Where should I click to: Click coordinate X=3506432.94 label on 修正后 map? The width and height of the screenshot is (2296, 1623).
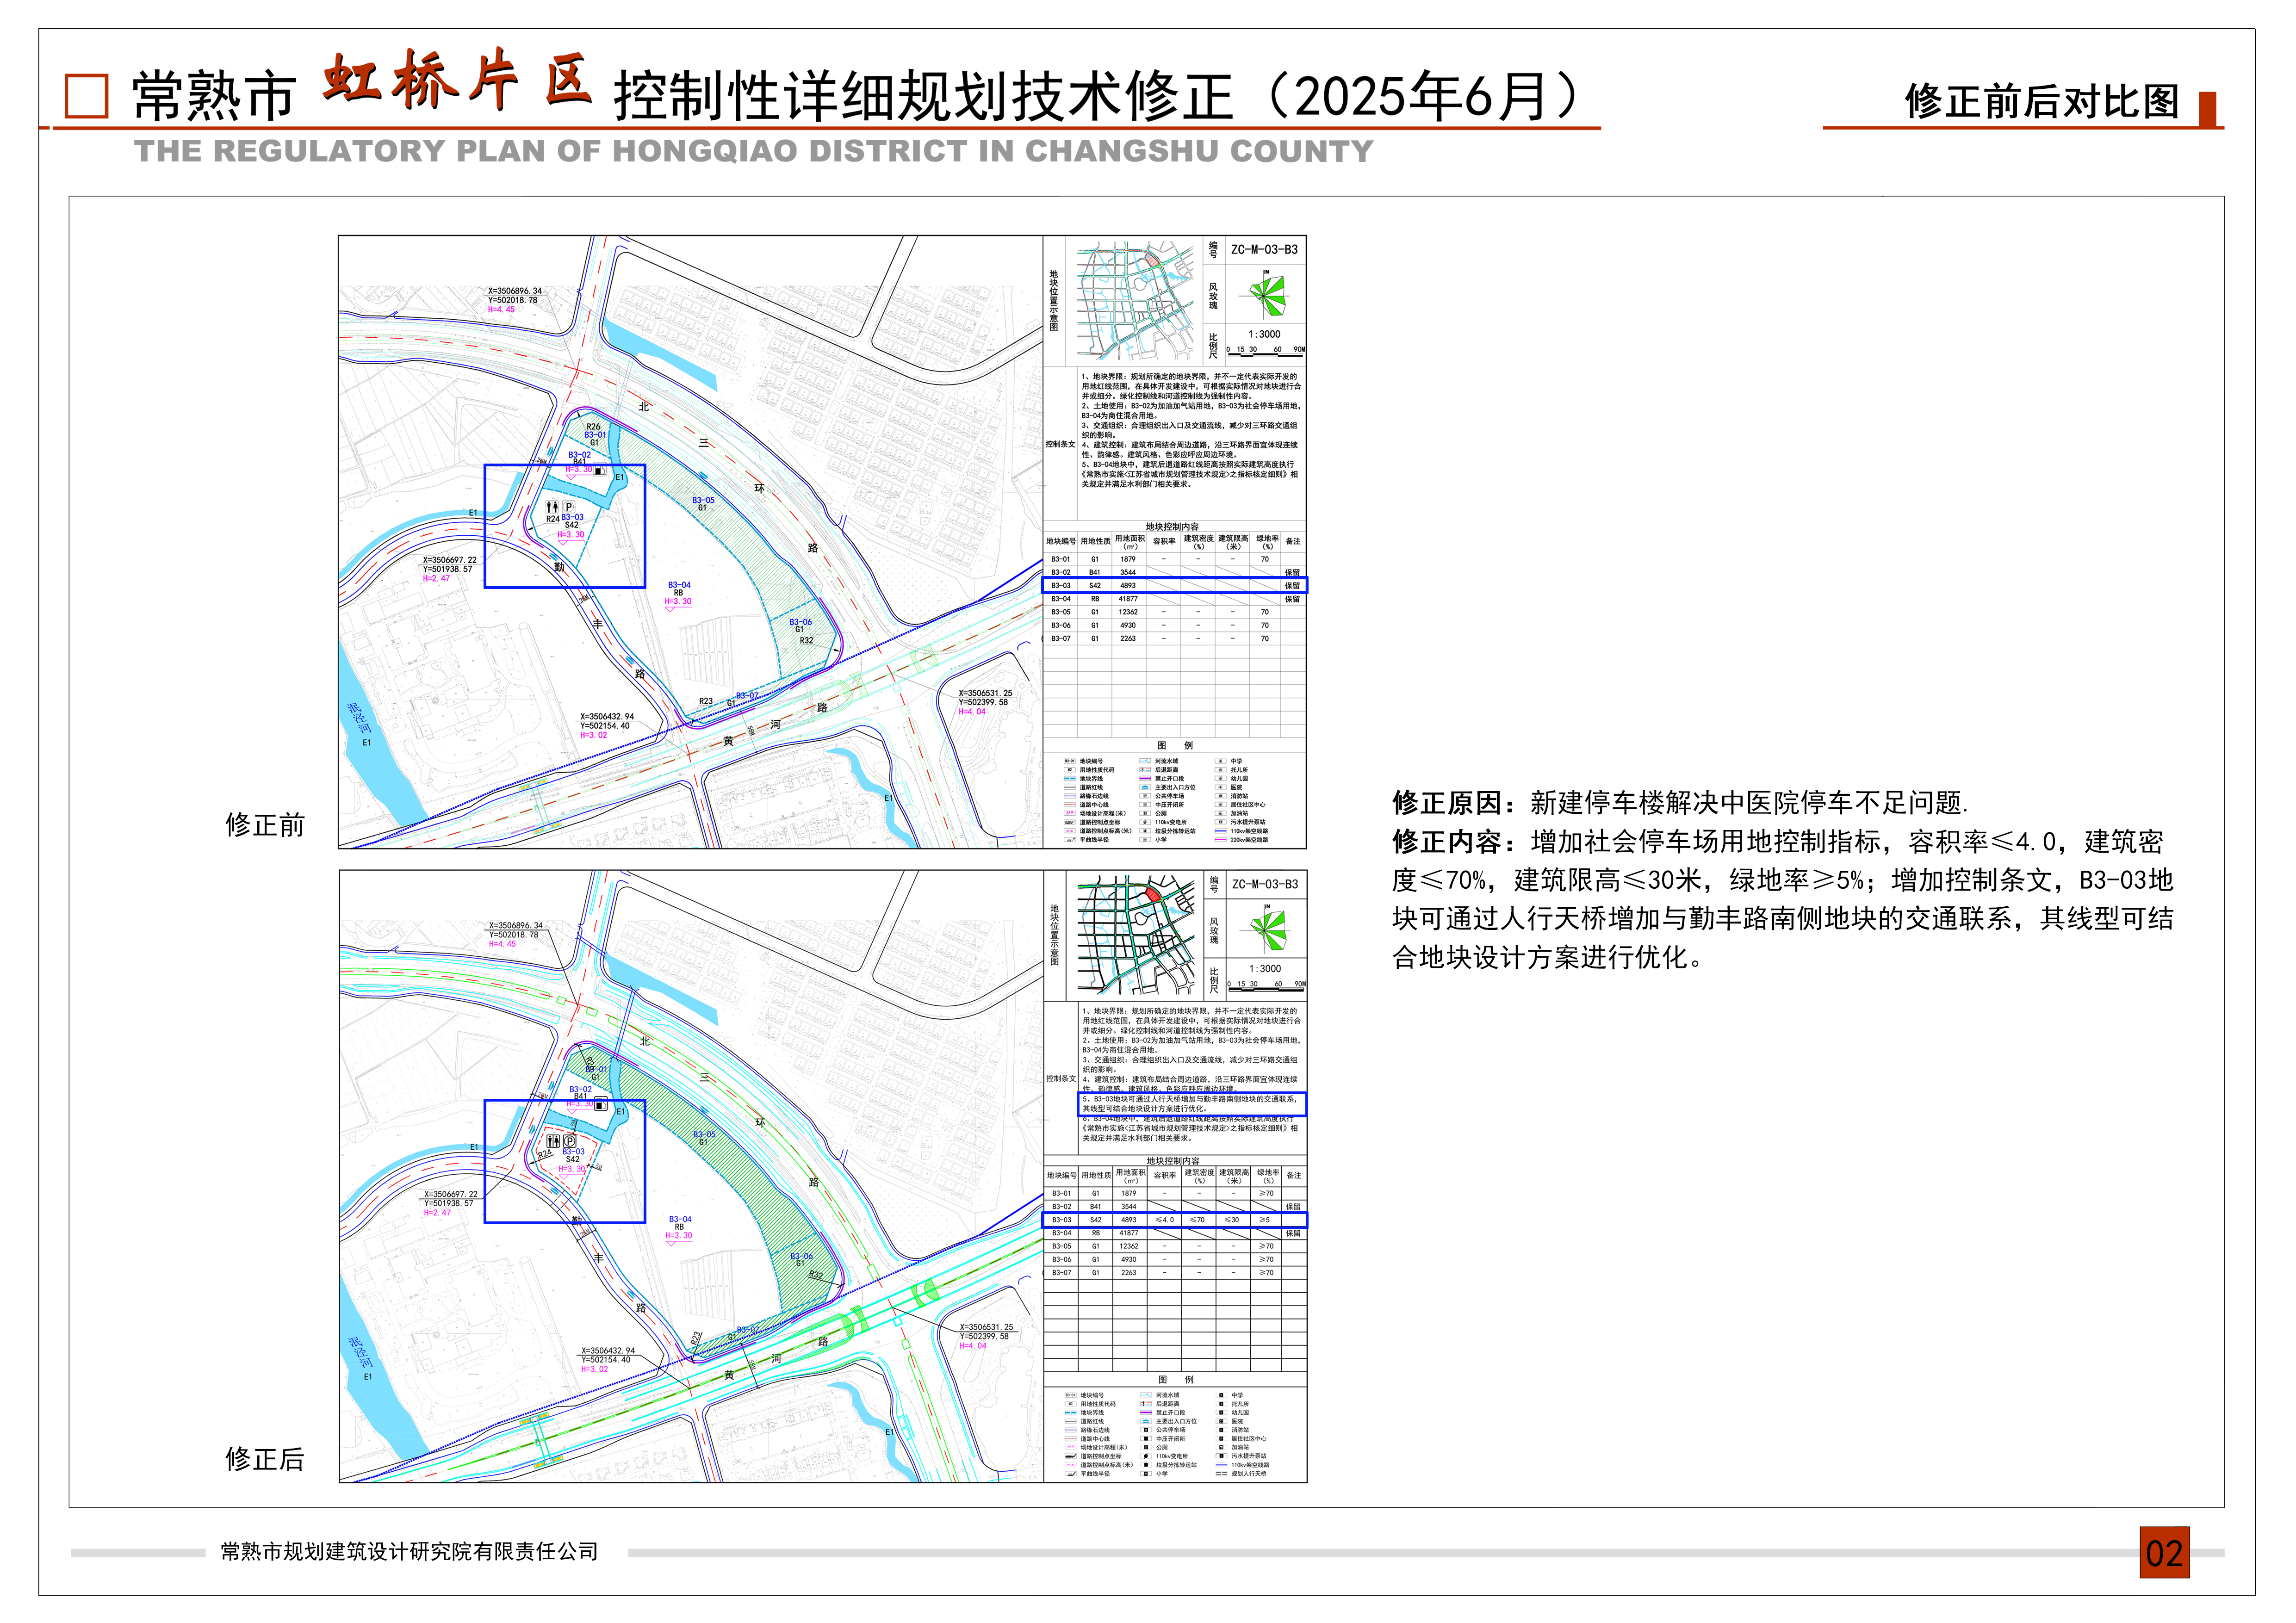(x=608, y=1351)
